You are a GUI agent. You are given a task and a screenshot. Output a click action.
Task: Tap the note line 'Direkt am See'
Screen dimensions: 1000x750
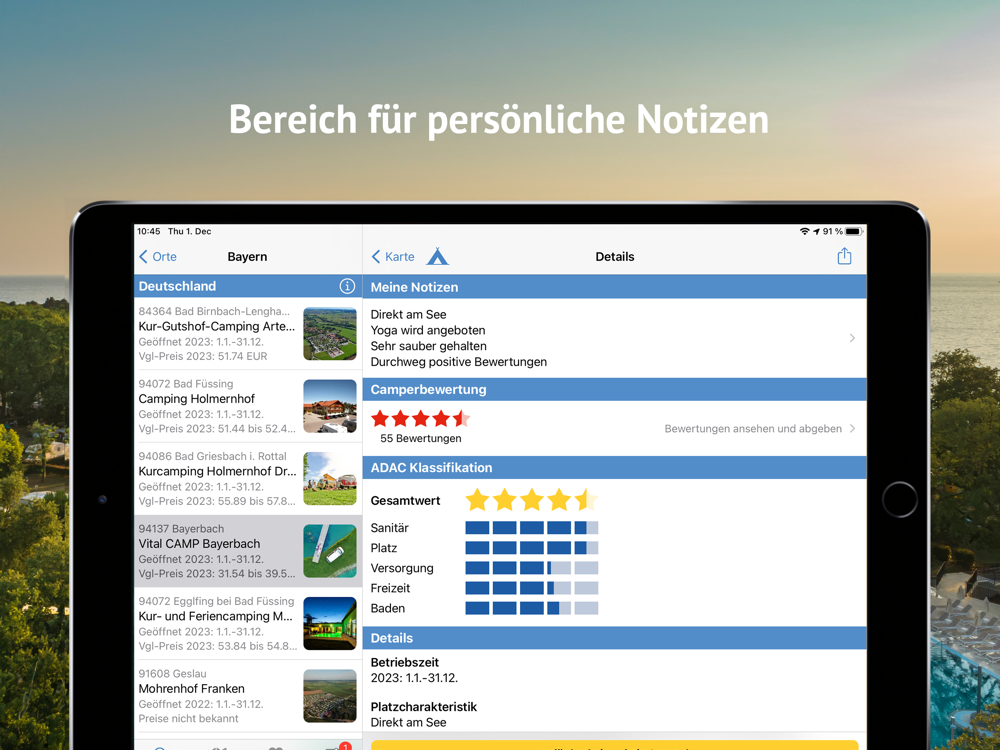coord(408,314)
